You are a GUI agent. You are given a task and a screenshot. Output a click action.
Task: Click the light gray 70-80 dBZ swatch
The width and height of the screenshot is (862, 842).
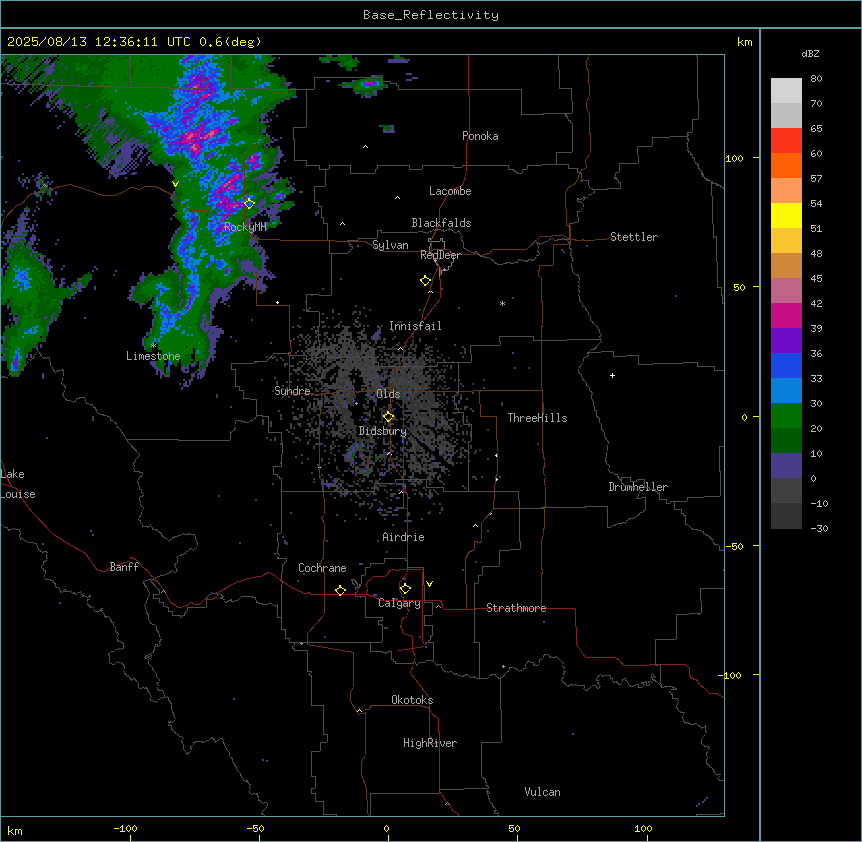[786, 91]
